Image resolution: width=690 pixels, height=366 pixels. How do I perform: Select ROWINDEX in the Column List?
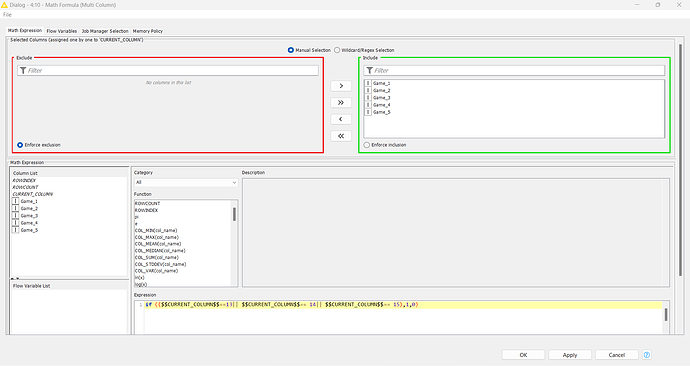24,180
